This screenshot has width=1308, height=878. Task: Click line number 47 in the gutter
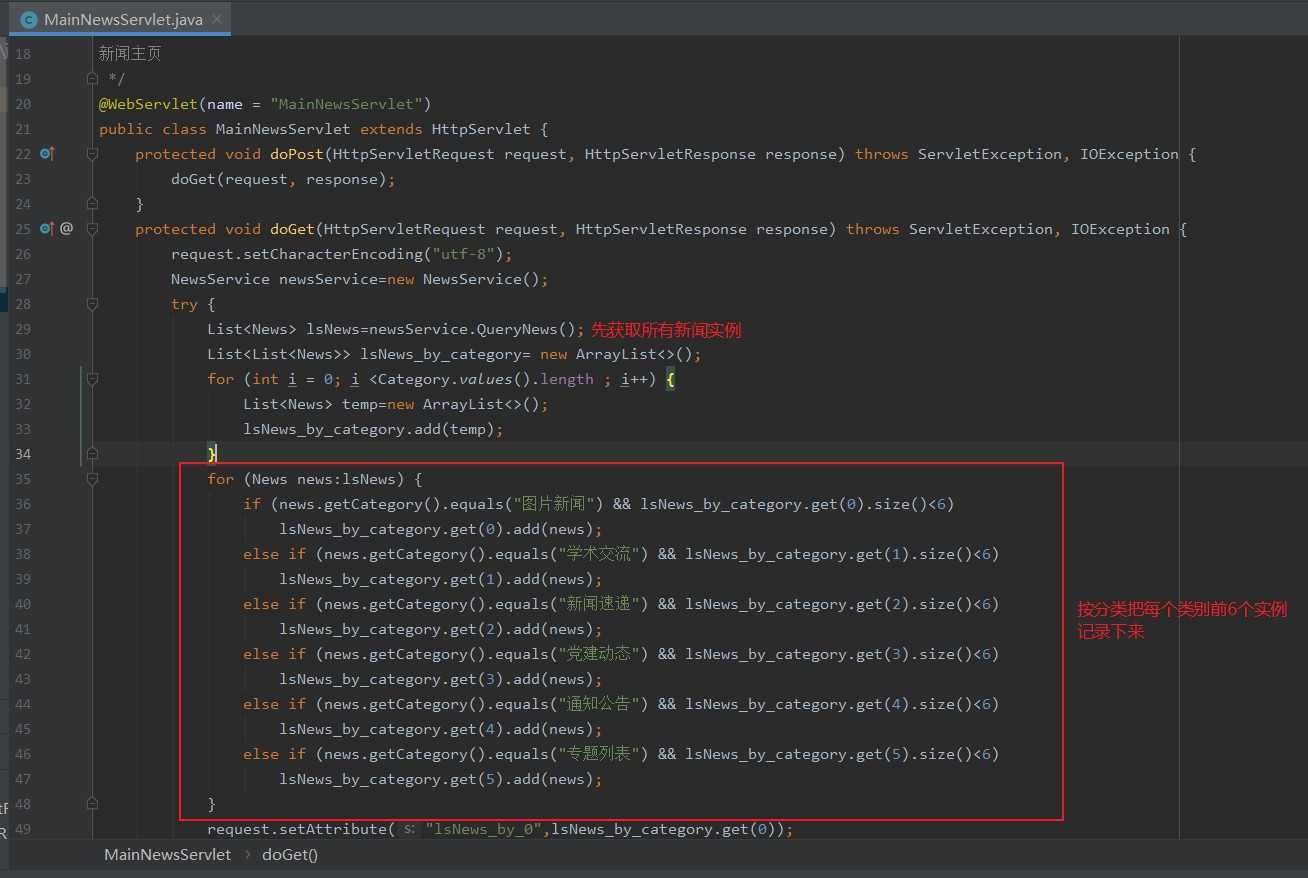[x=23, y=779]
